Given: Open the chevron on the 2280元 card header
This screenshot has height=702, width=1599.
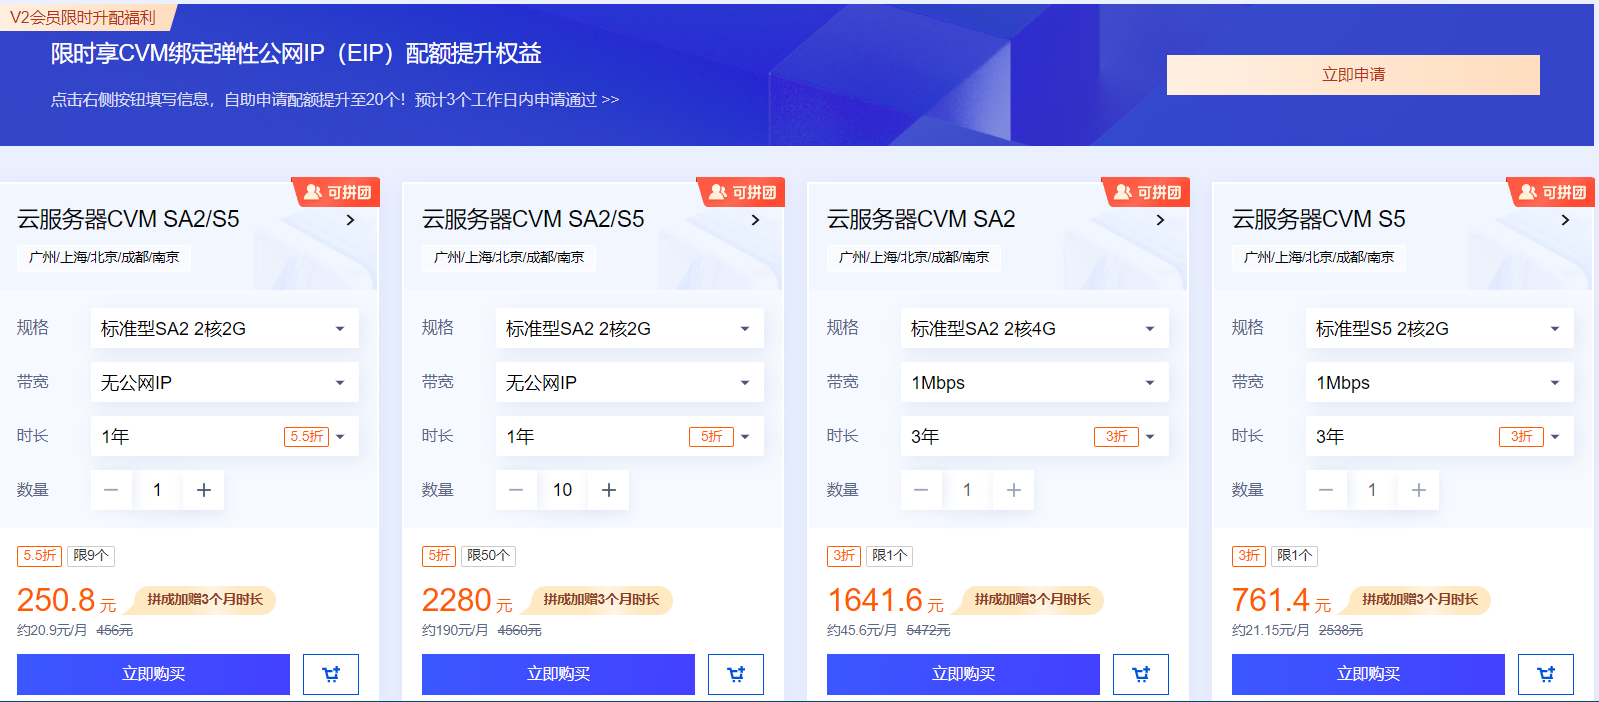Looking at the screenshot, I should coord(755,220).
